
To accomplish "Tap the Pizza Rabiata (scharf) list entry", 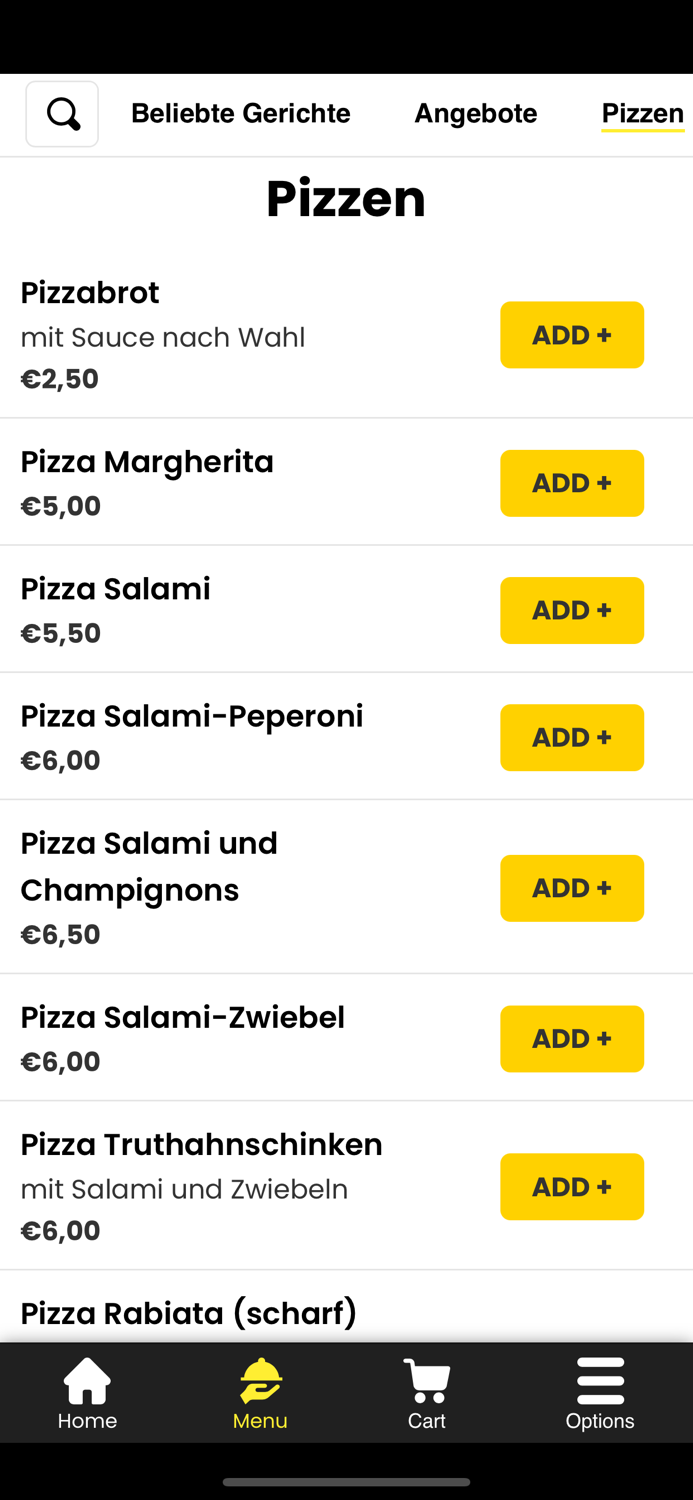I will [x=189, y=1312].
